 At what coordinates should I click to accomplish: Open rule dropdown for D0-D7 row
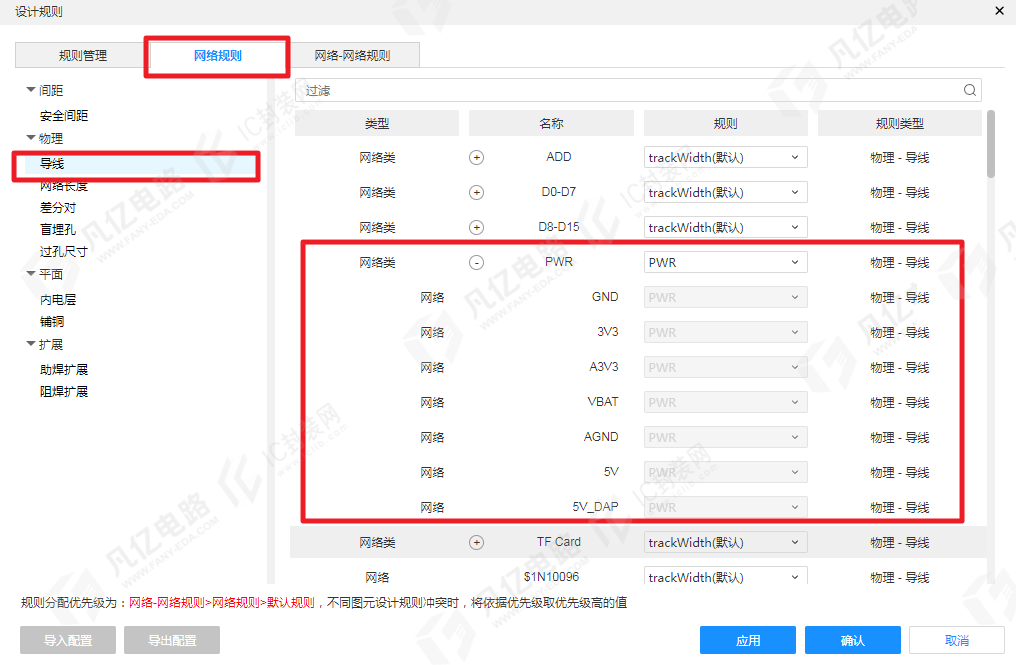(726, 192)
